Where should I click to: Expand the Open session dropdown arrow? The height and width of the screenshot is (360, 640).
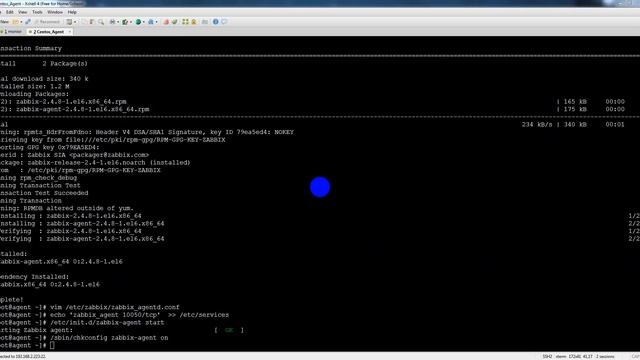click(21, 22)
